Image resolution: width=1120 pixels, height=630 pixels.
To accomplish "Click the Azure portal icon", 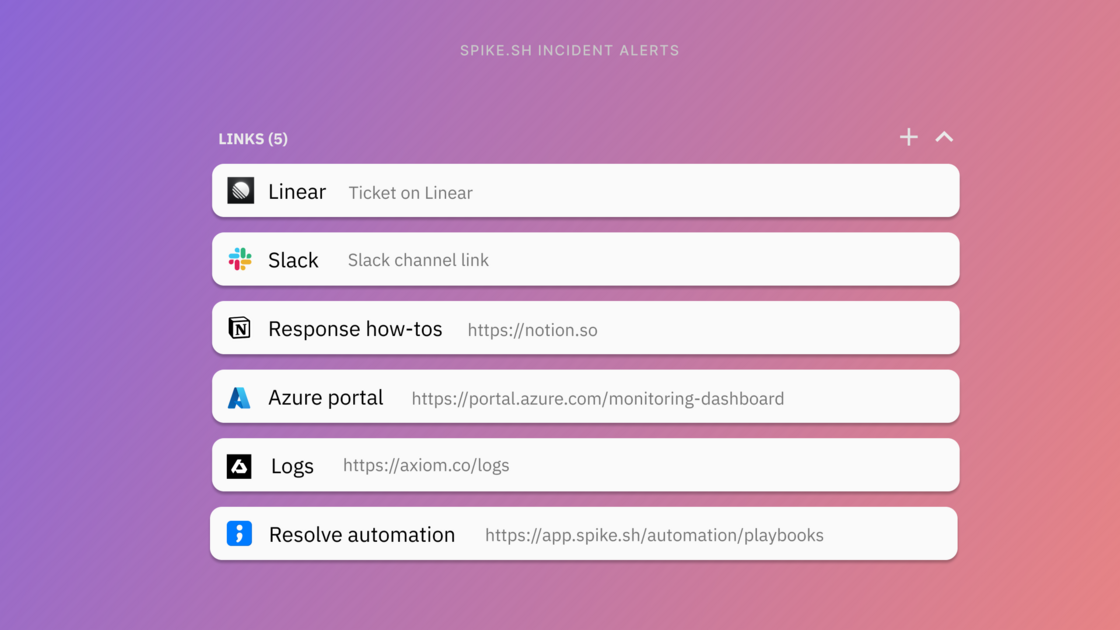I will point(240,397).
